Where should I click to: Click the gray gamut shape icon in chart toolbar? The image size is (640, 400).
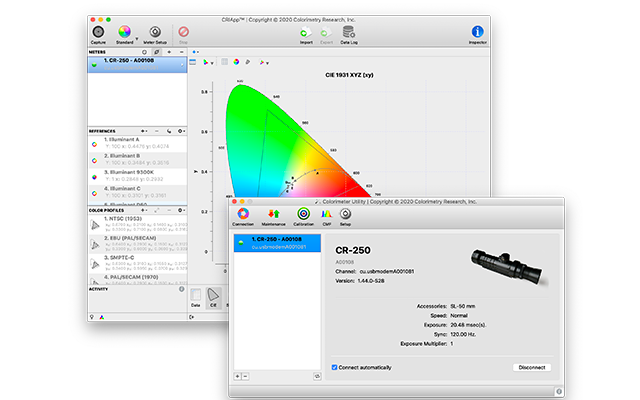[x=248, y=62]
